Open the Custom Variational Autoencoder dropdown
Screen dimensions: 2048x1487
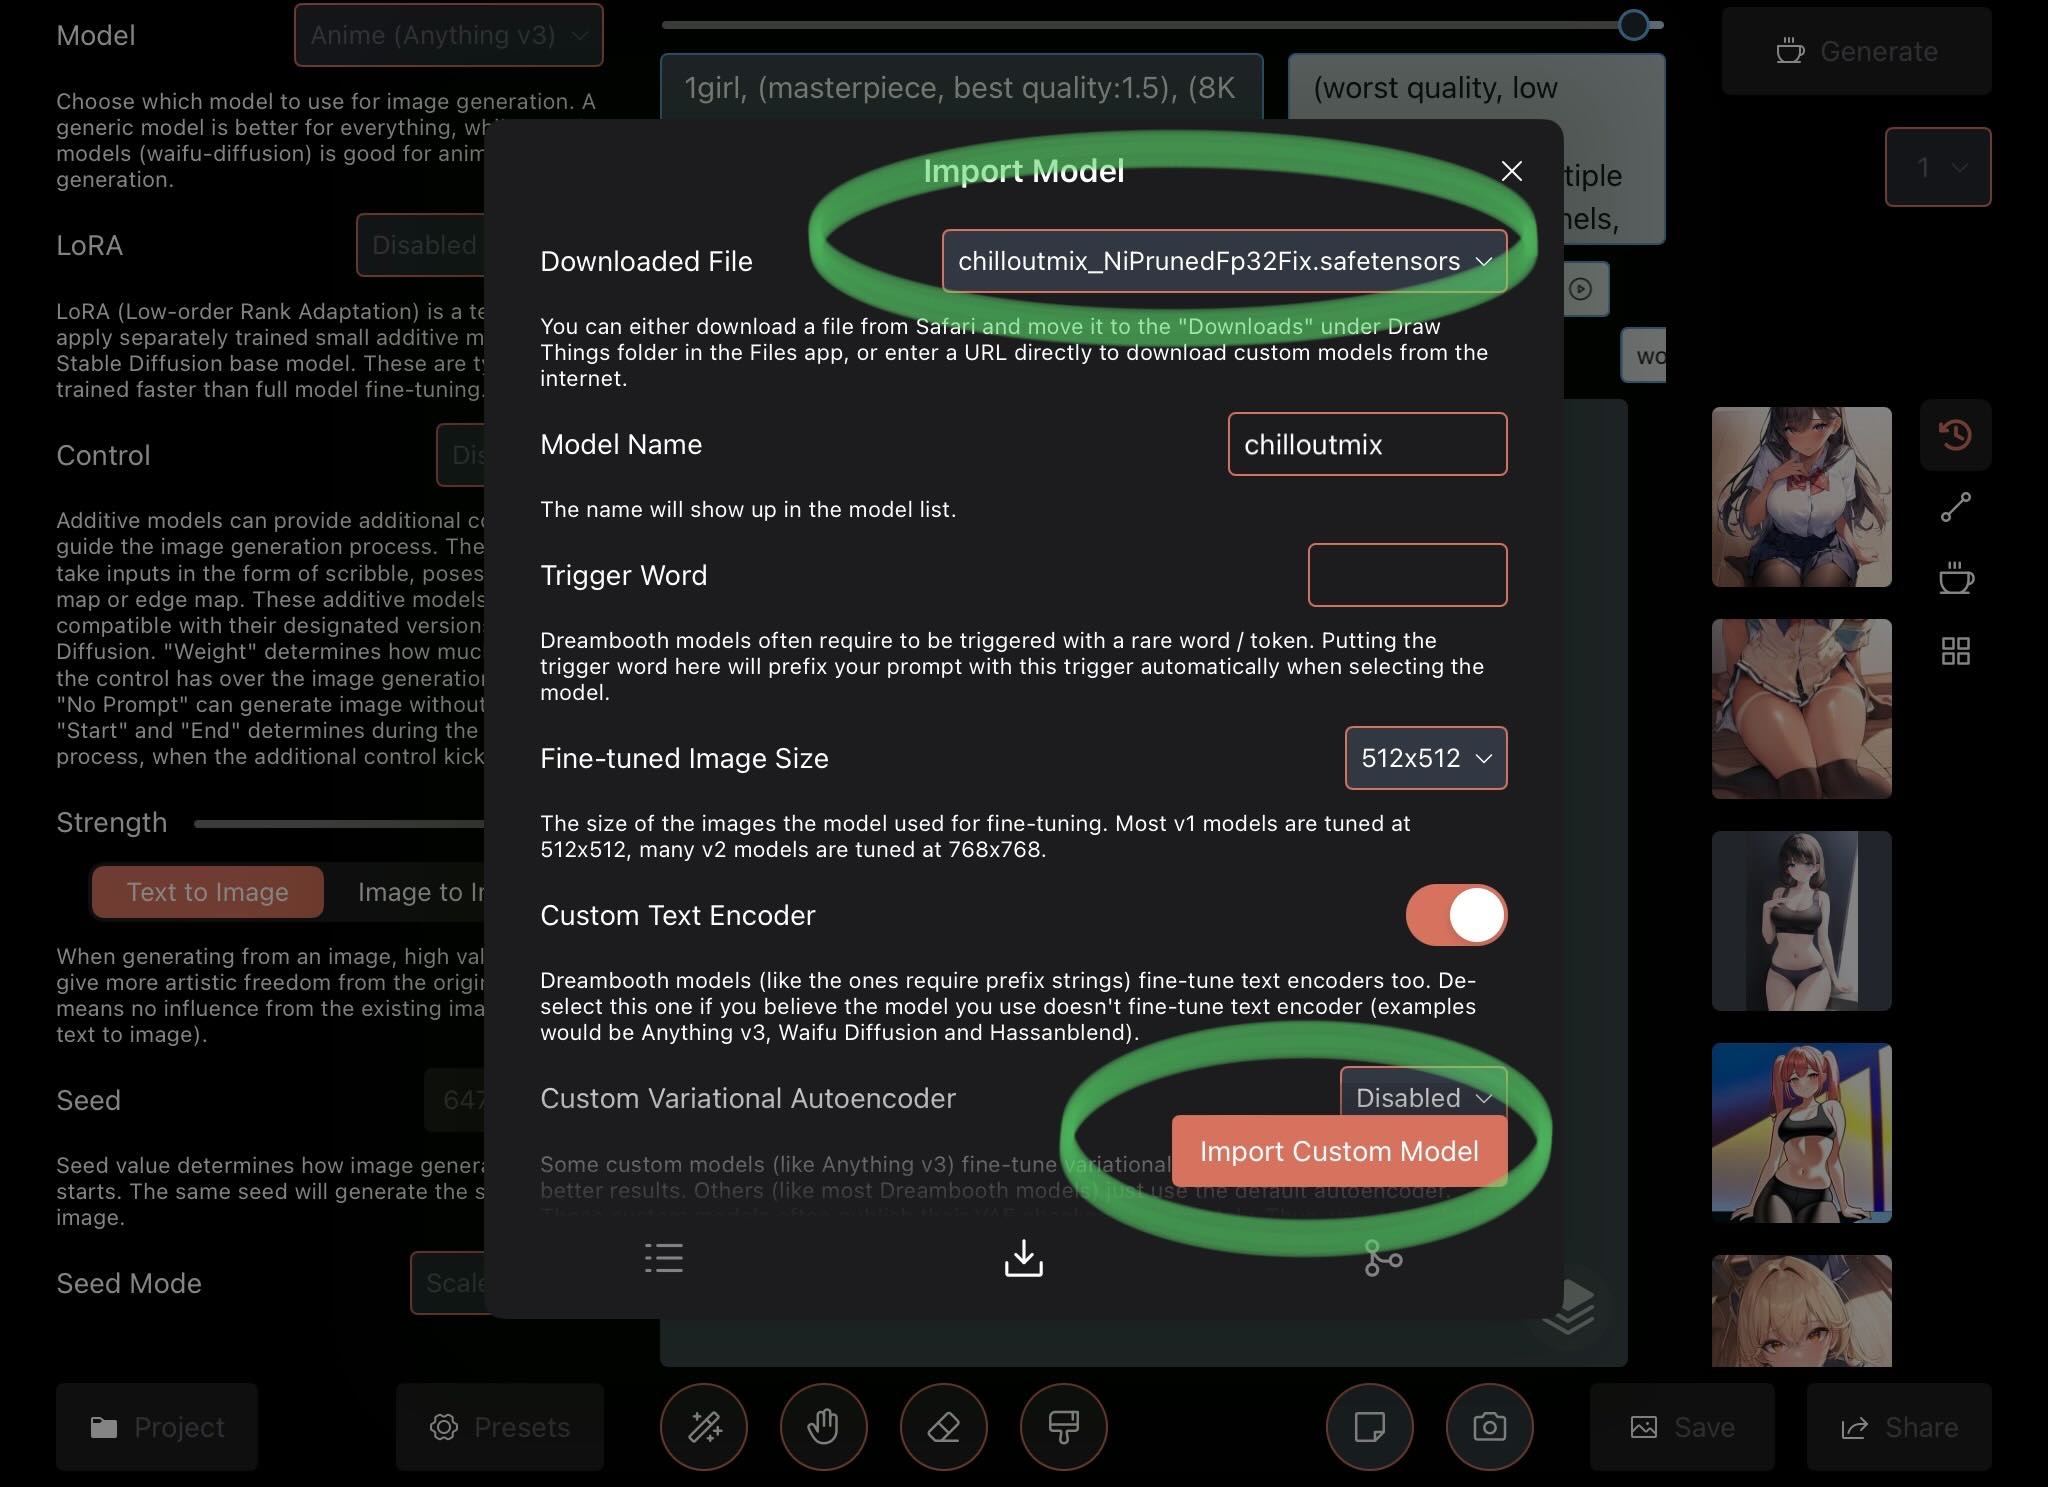pyautogui.click(x=1422, y=1092)
